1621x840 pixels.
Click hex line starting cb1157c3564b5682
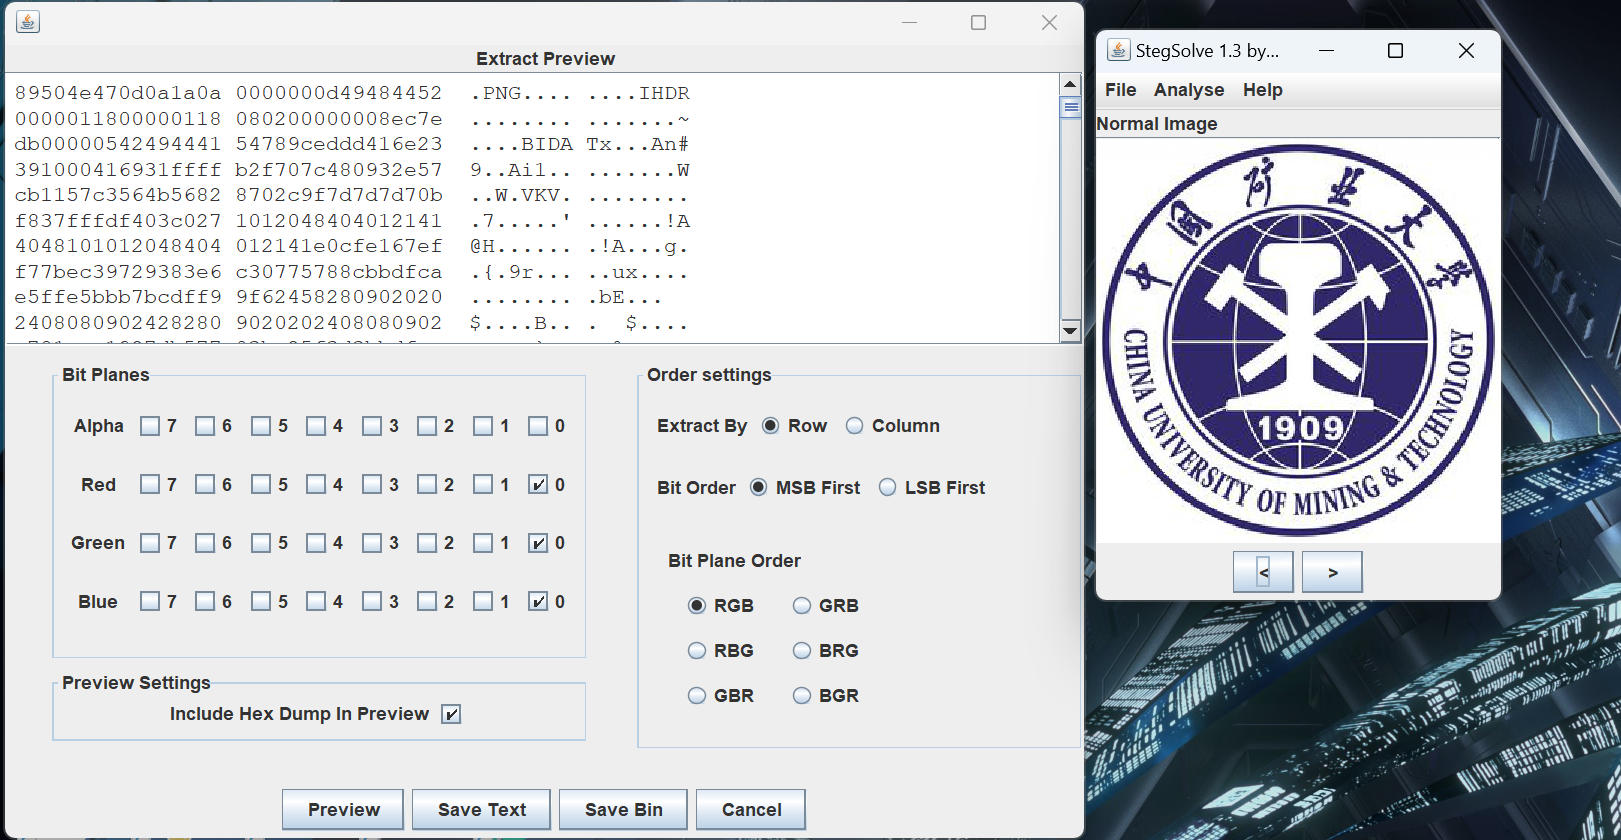click(228, 195)
